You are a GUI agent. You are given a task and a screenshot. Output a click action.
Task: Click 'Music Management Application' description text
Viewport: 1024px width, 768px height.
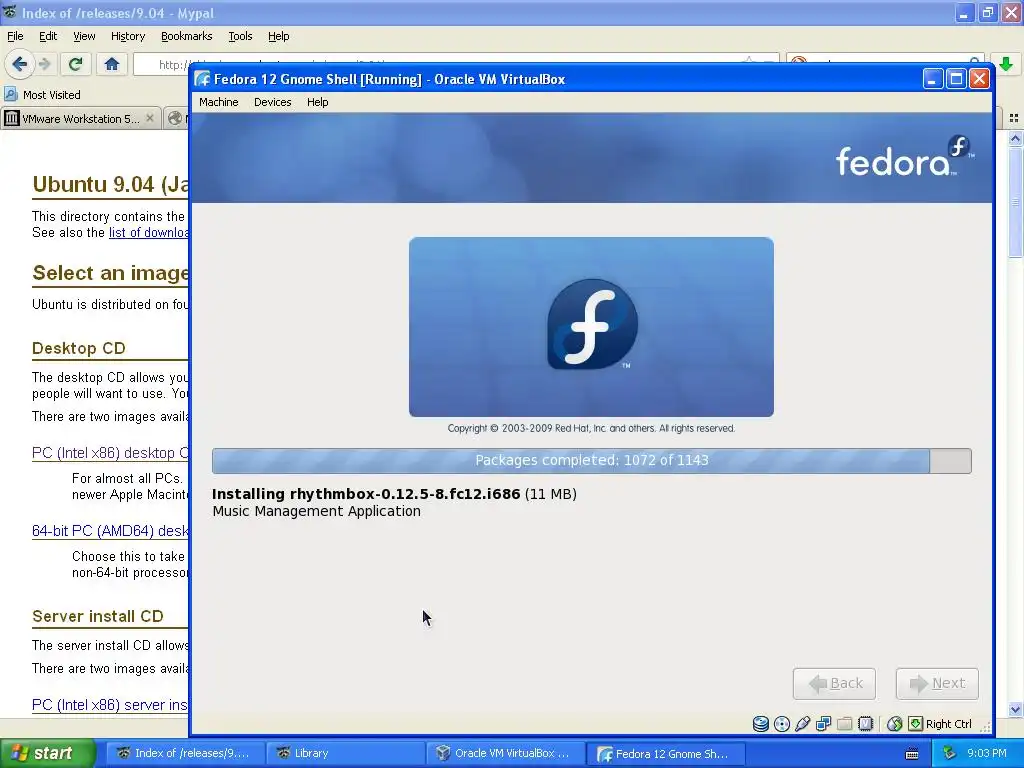317,511
